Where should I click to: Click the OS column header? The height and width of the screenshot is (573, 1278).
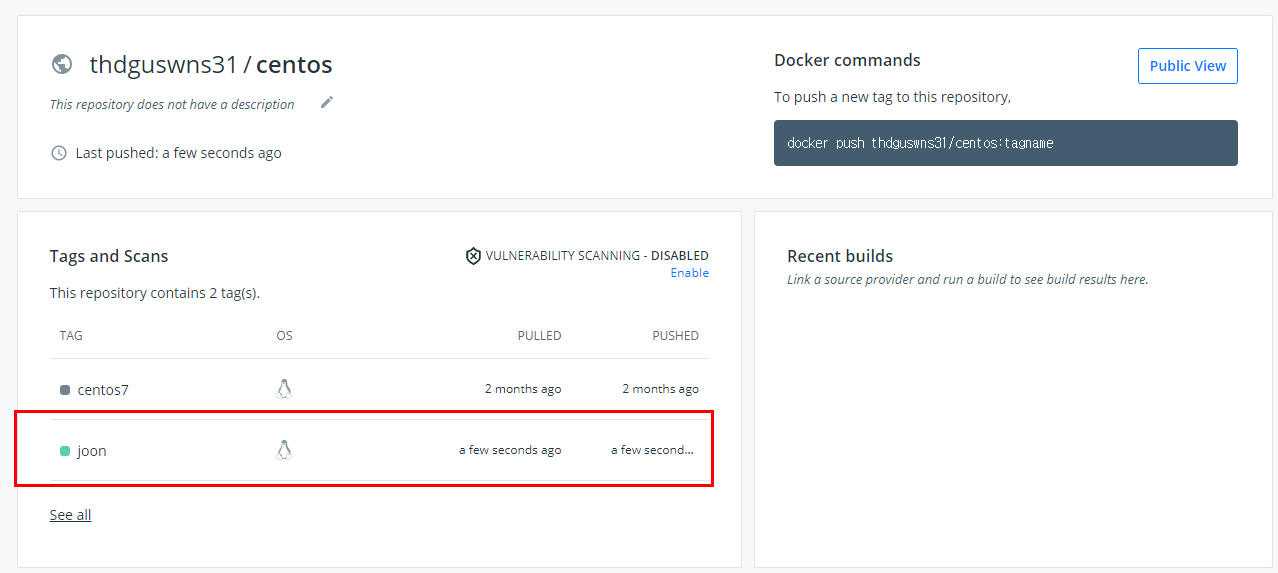click(285, 335)
